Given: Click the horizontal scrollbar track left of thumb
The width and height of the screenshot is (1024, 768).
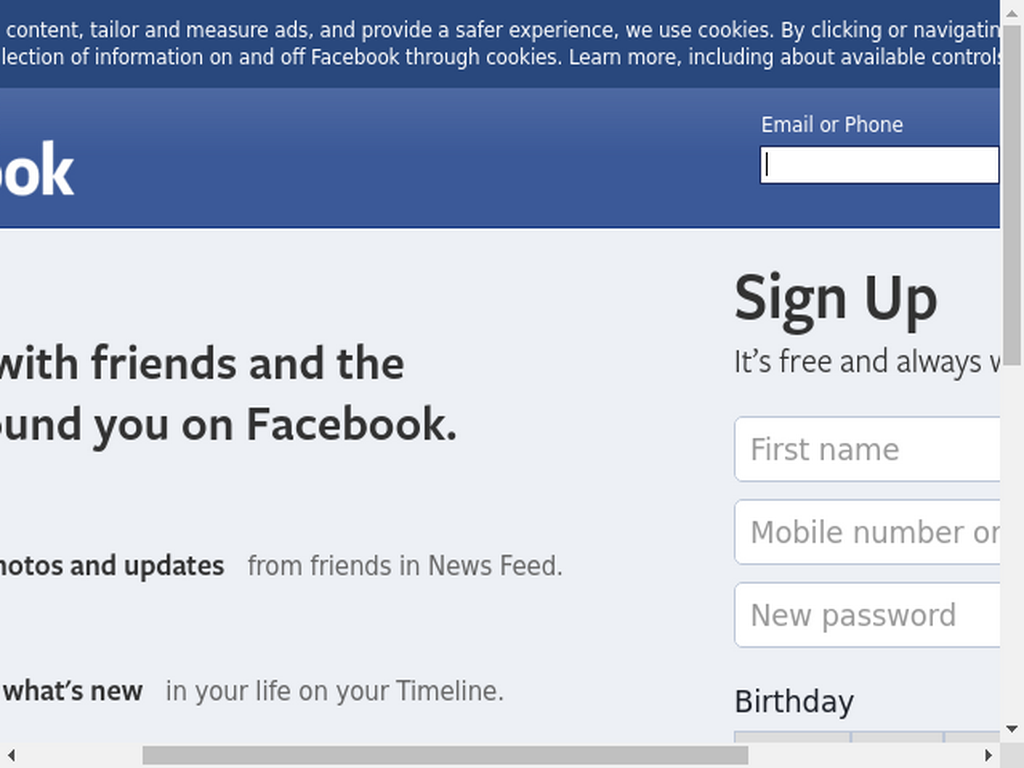Looking at the screenshot, I should [x=83, y=755].
